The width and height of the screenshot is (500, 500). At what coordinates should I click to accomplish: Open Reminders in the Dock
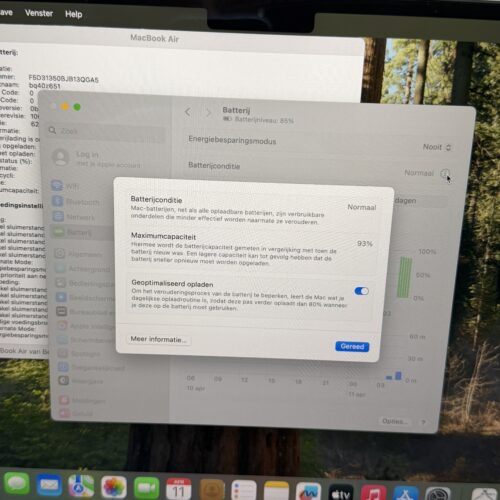pyautogui.click(x=244, y=491)
